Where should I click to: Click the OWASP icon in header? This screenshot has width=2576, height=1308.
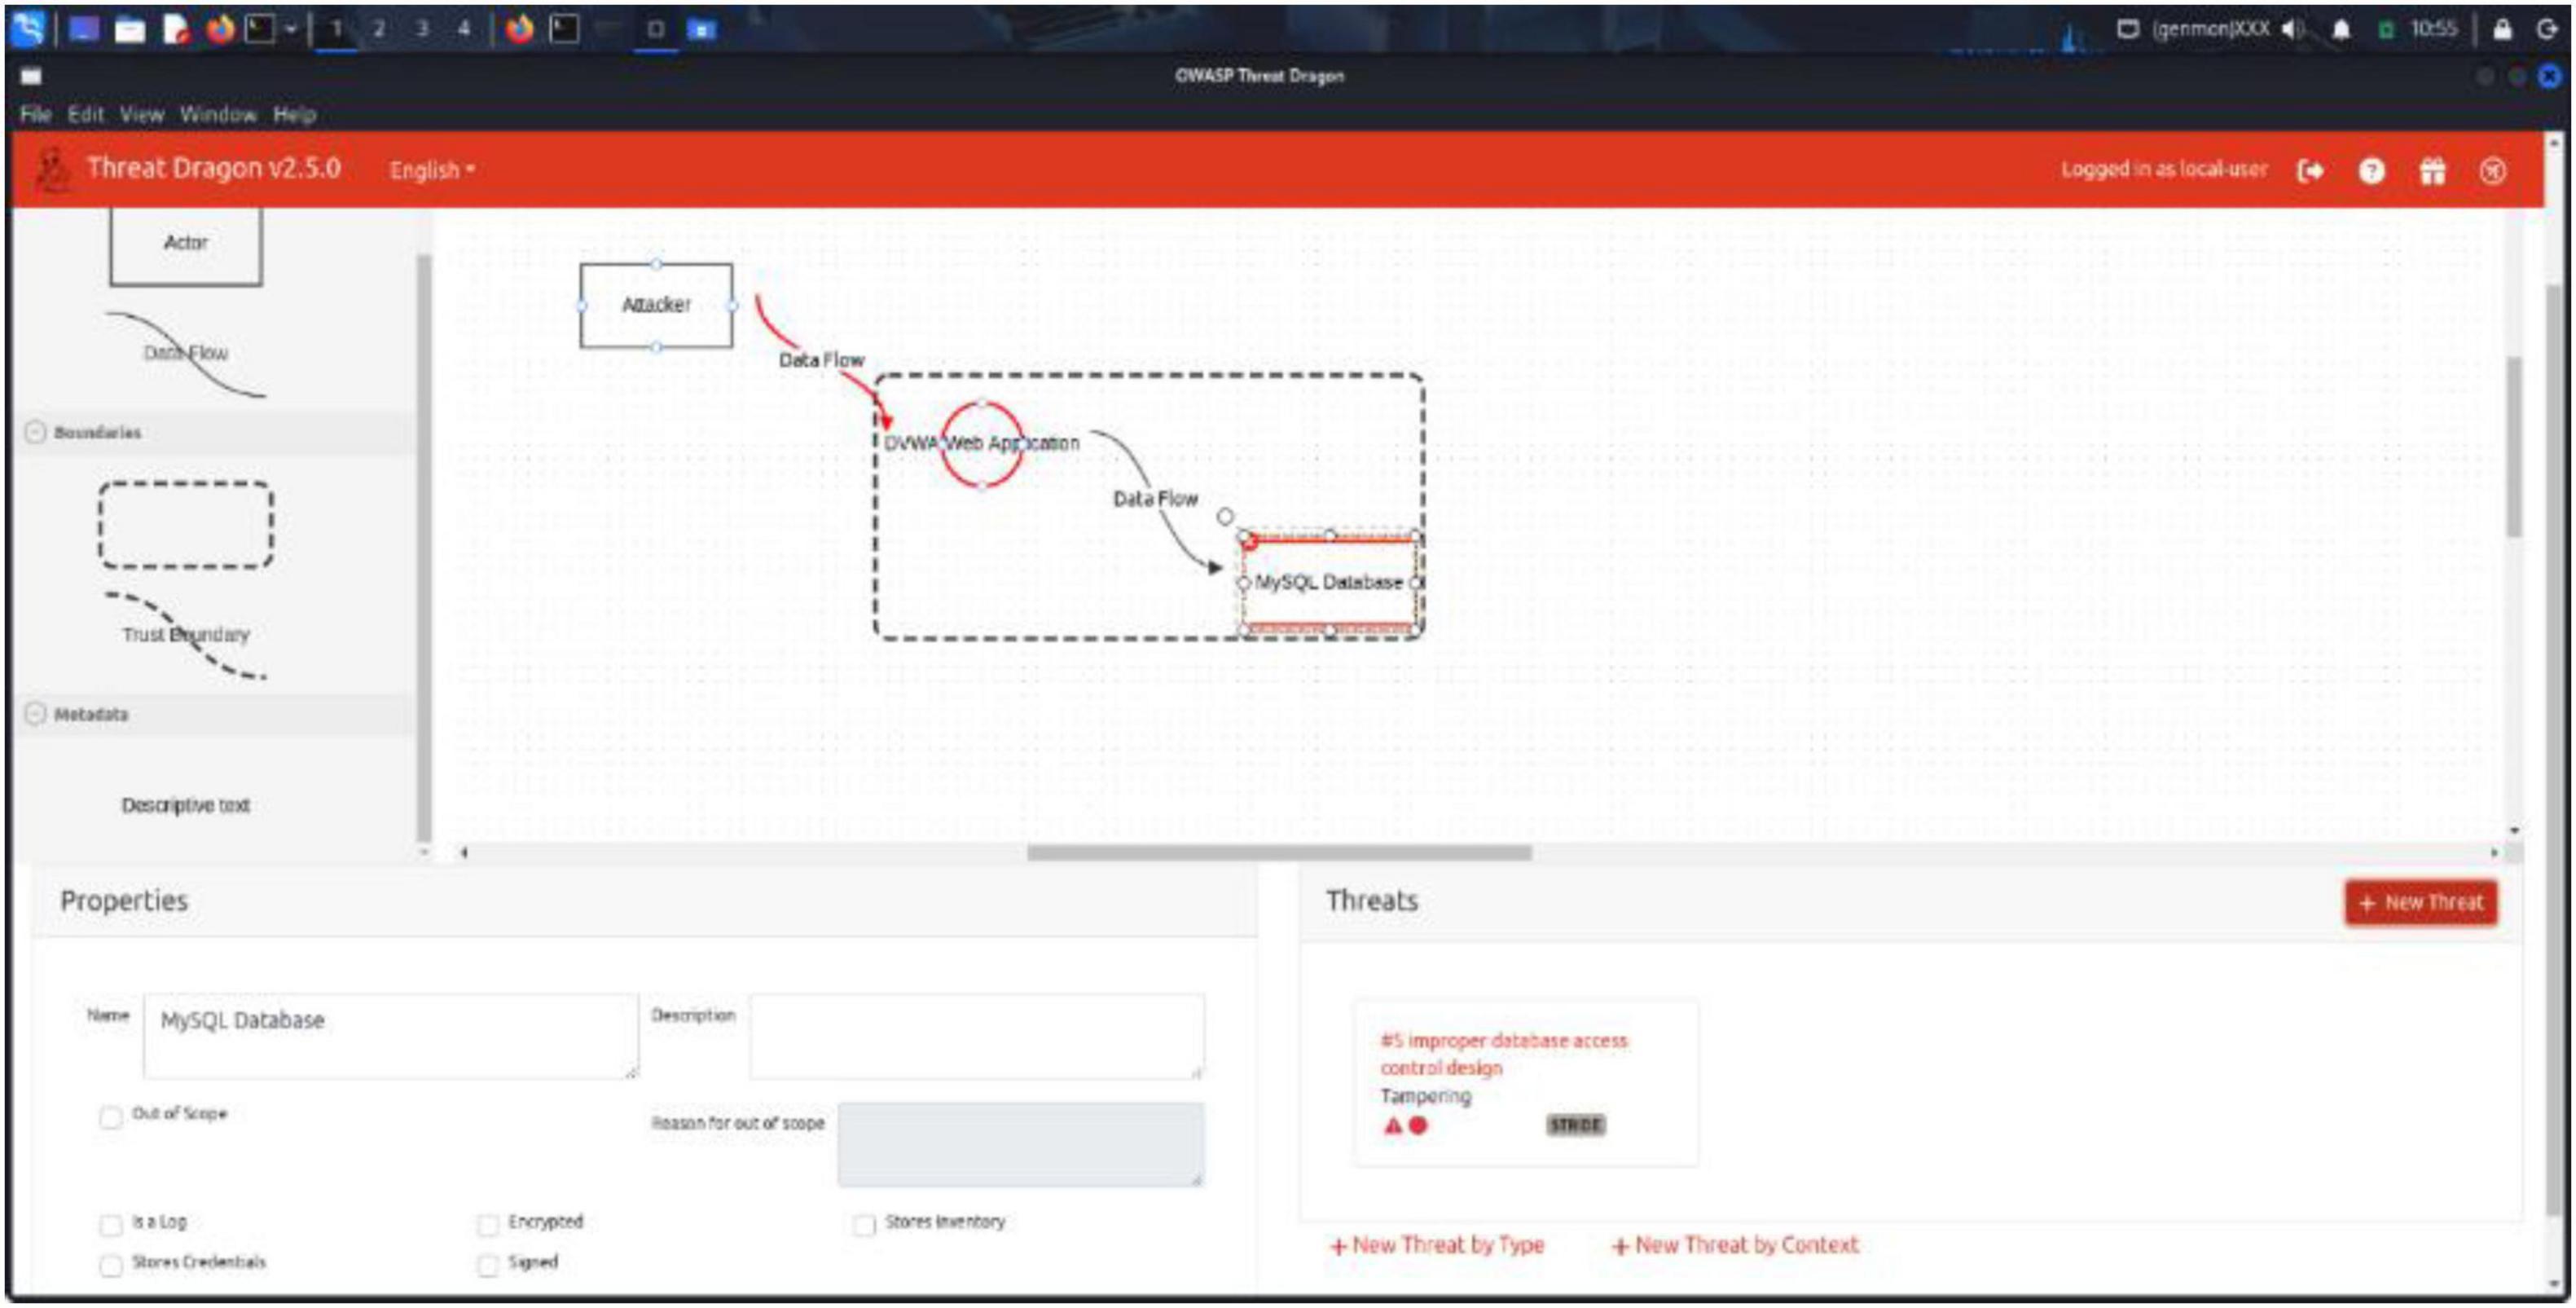point(2493,171)
